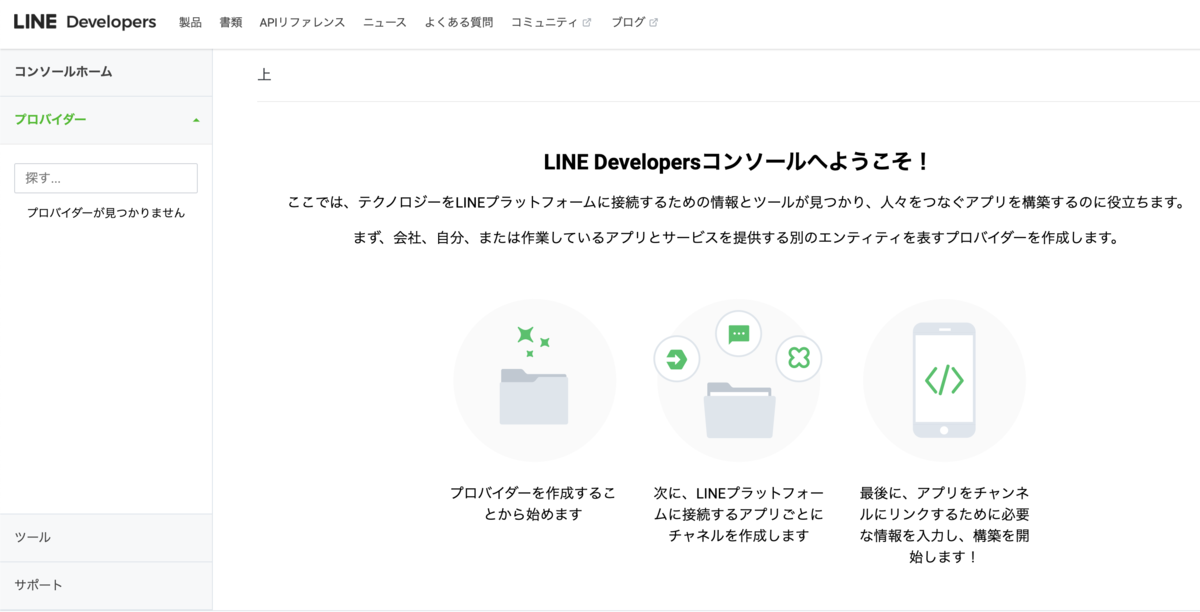Click the green clover channel icon

pos(799,358)
